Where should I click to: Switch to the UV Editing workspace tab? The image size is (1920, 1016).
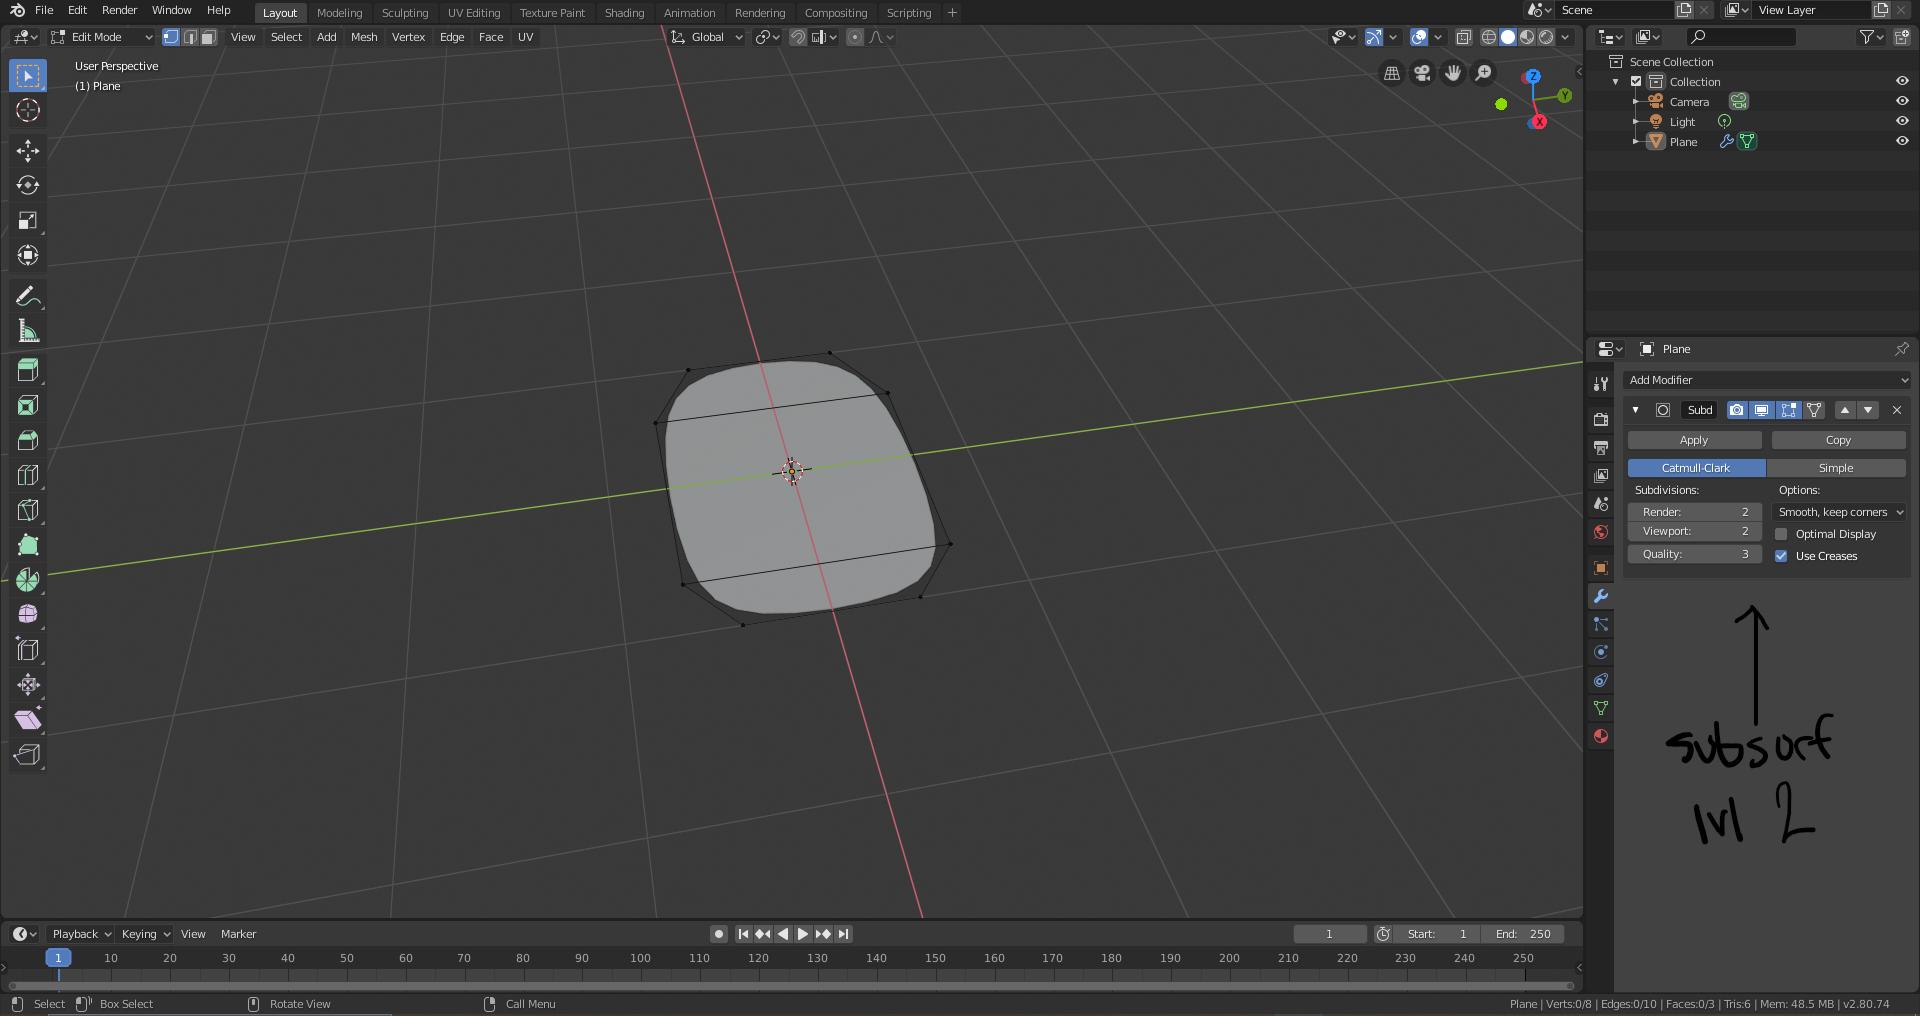[x=474, y=13]
